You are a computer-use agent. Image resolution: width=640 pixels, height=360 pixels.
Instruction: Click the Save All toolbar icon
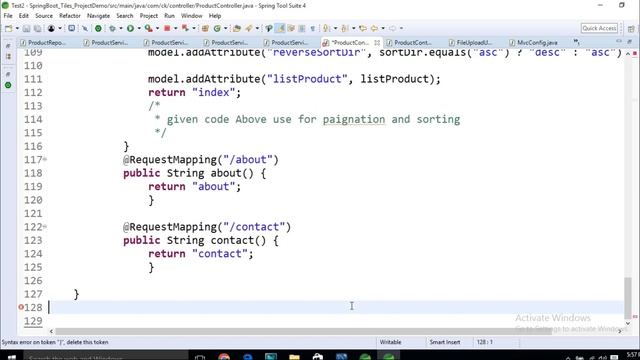point(37,28)
